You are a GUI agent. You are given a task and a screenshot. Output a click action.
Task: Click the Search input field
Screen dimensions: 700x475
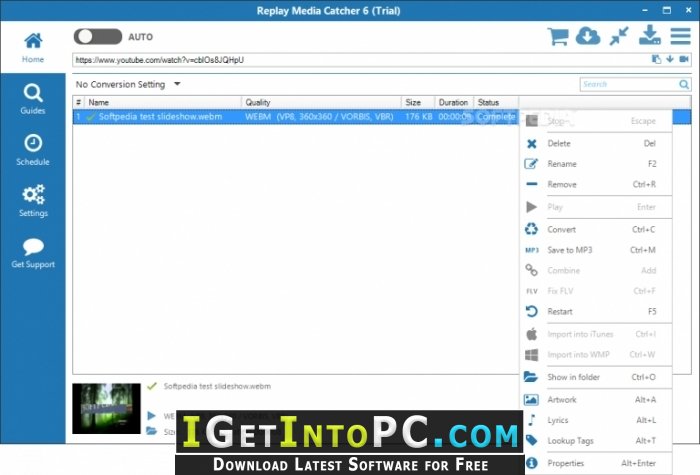629,84
